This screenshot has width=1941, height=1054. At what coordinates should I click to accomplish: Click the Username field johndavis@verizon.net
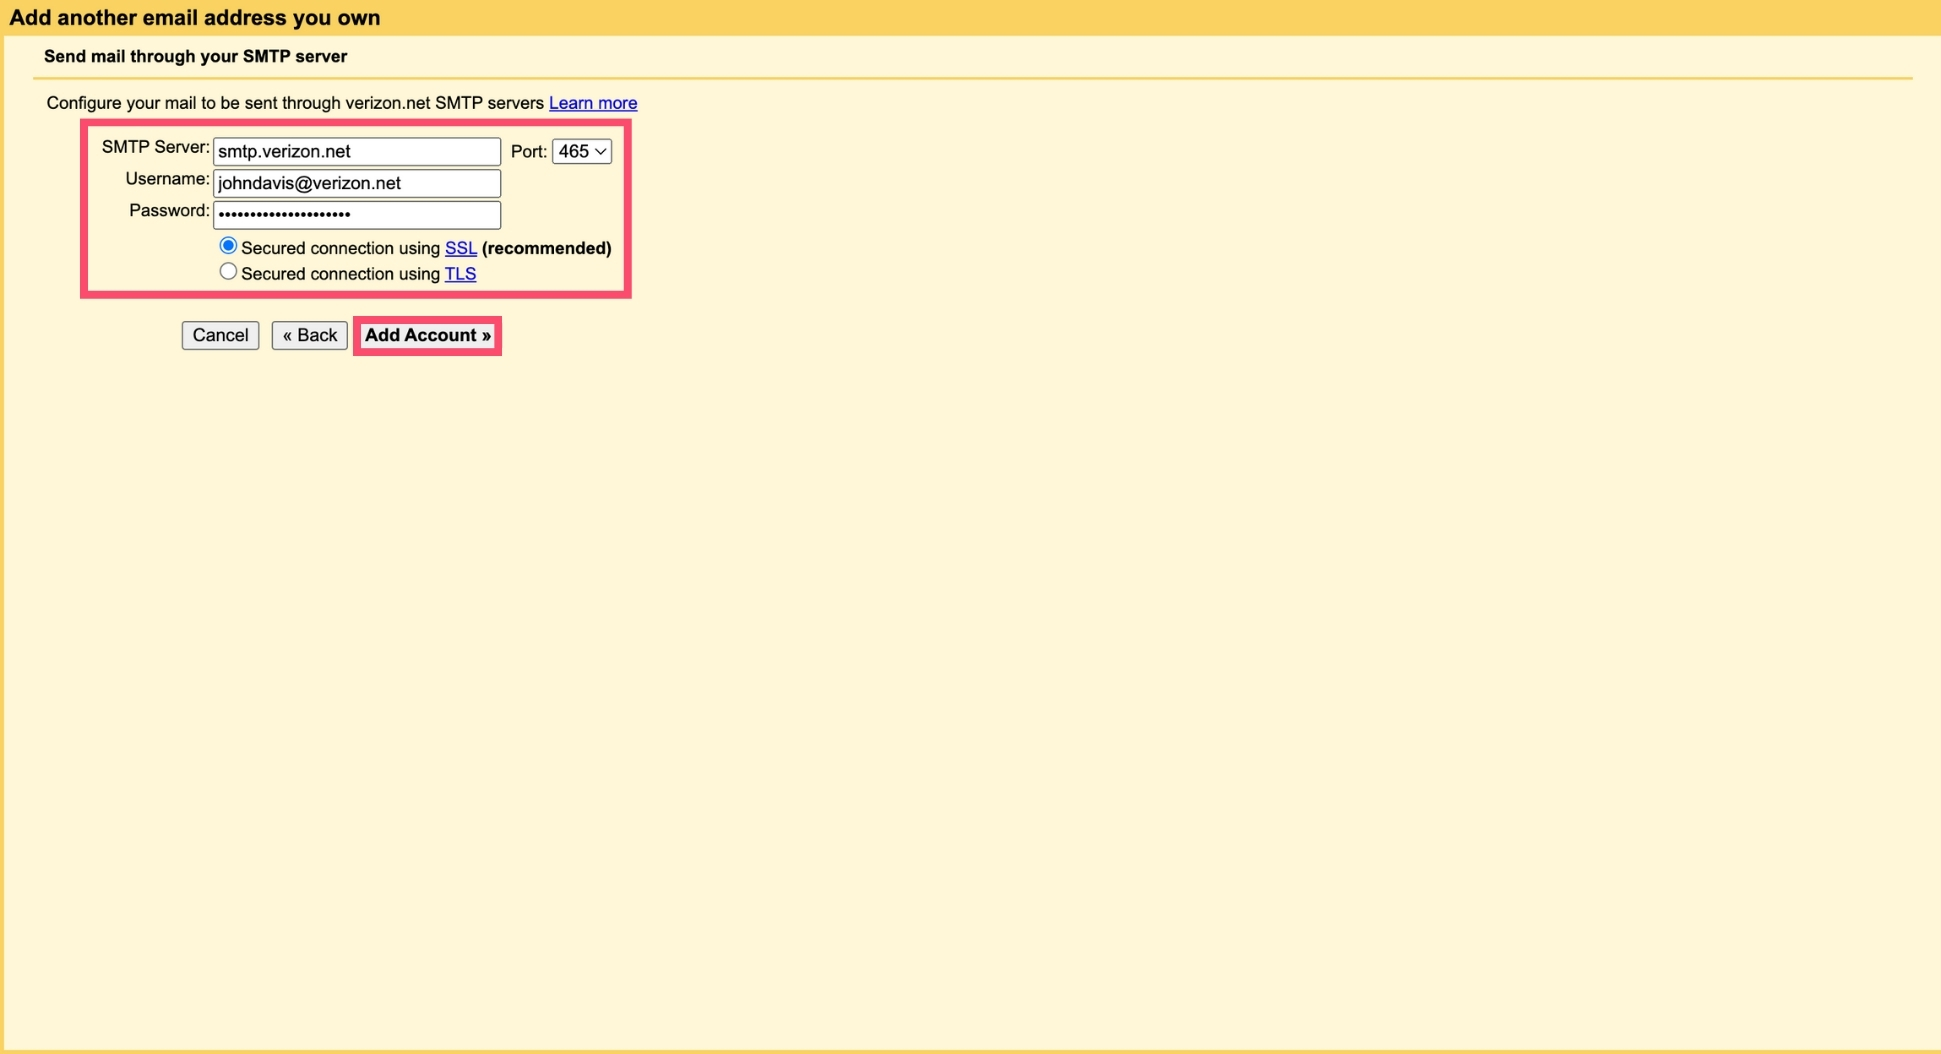coord(357,183)
